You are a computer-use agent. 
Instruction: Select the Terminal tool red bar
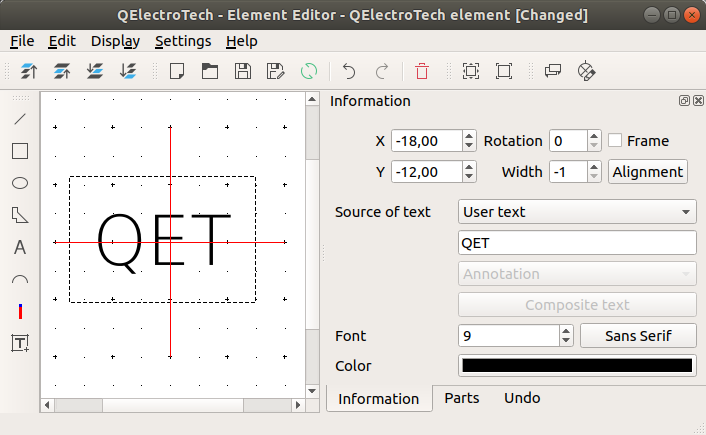tap(20, 311)
